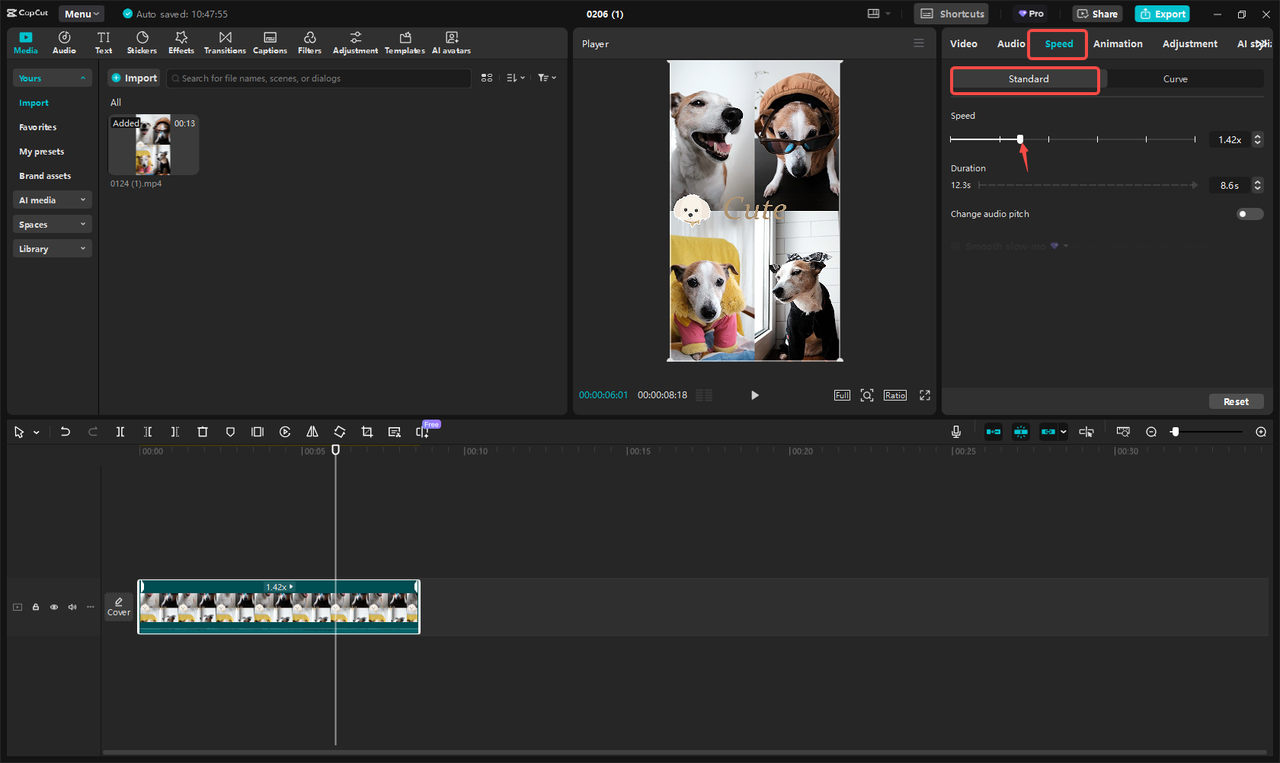
Task: Select the Split tool above the timeline
Action: click(120, 431)
